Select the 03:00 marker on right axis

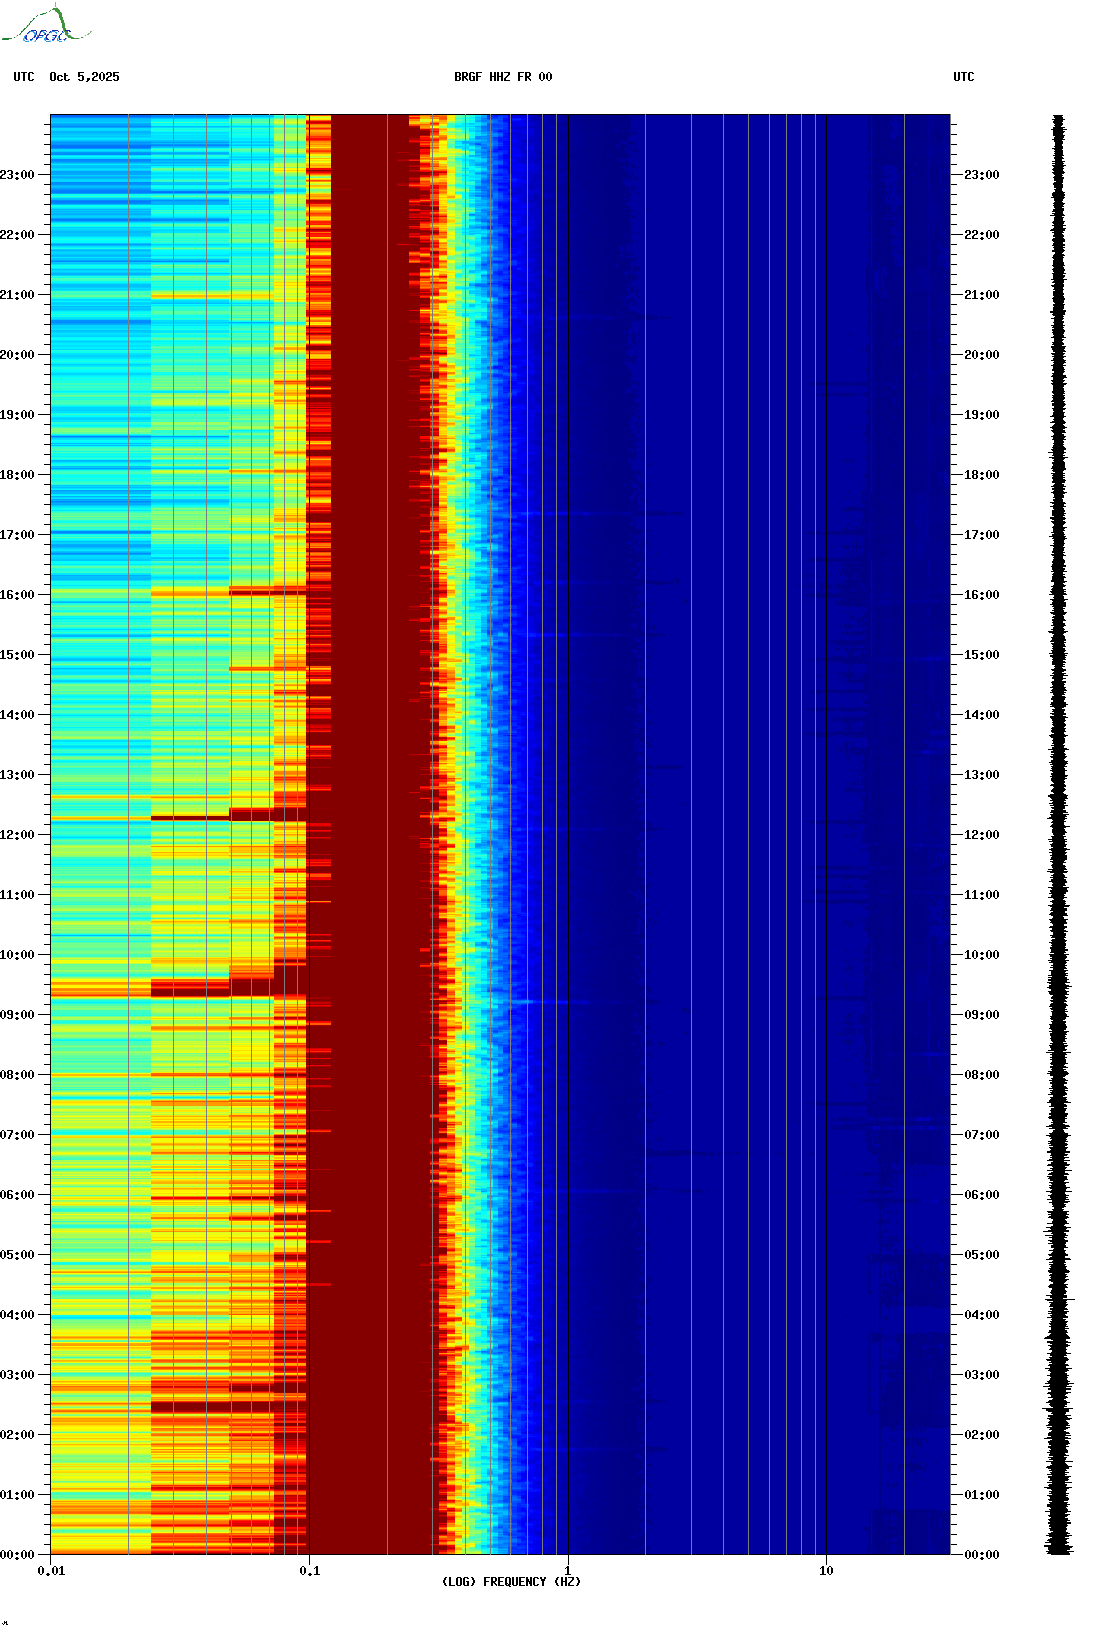981,1375
